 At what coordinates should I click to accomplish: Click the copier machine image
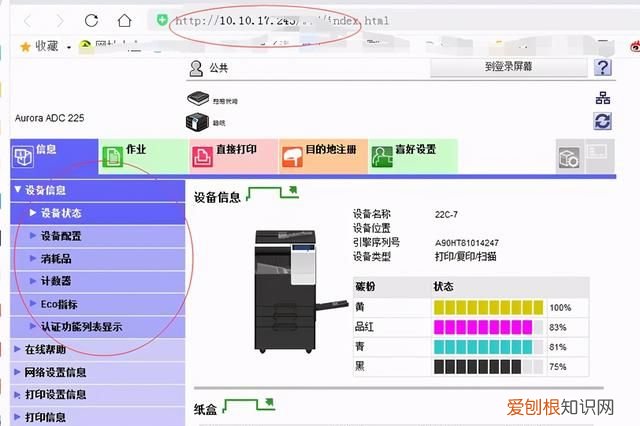[300, 292]
